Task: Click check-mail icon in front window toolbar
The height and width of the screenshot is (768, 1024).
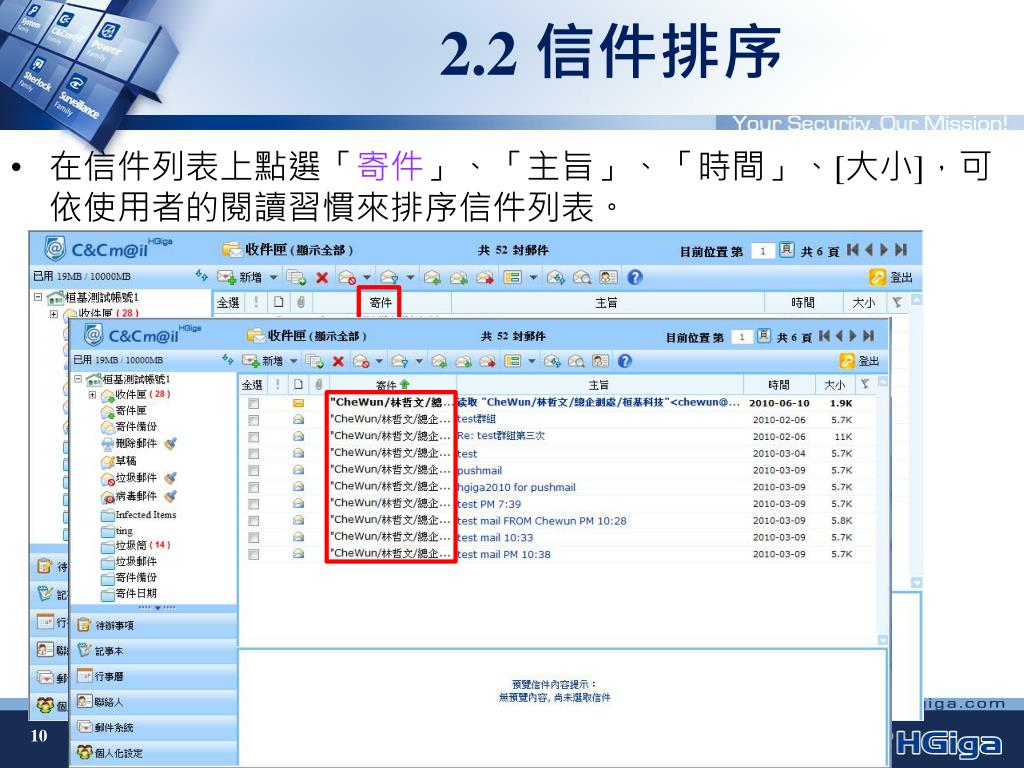Action: tap(552, 361)
